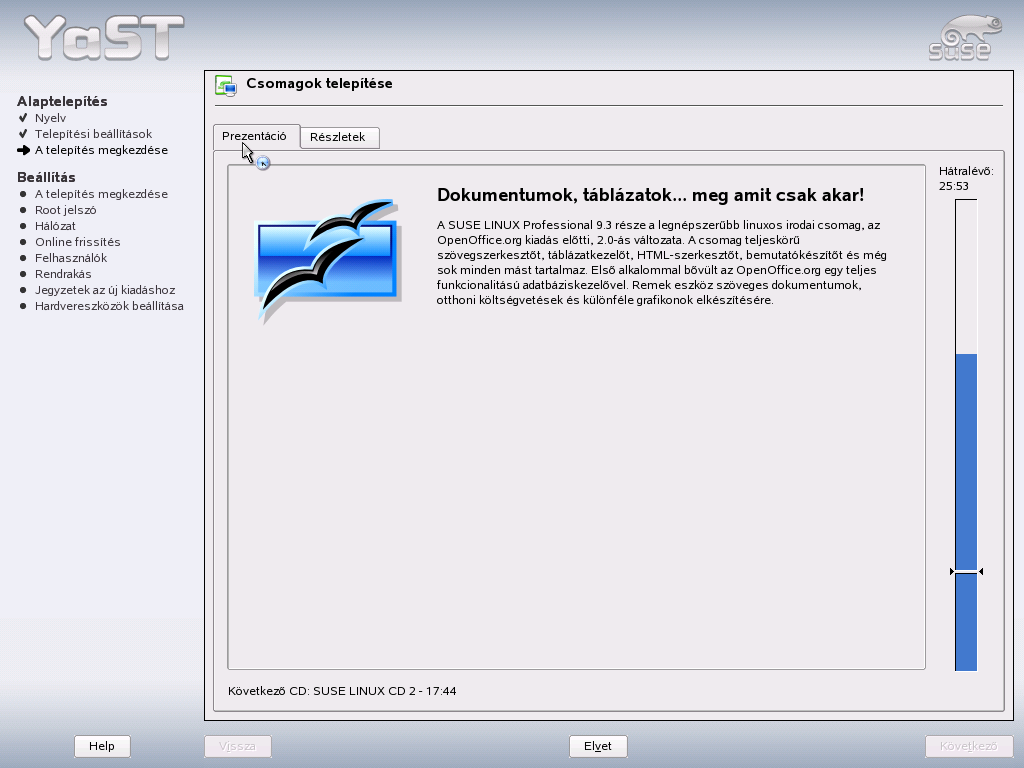Click the checkmark next to Telepítési beállítások
The width and height of the screenshot is (1024, 768).
pyautogui.click(x=24, y=134)
